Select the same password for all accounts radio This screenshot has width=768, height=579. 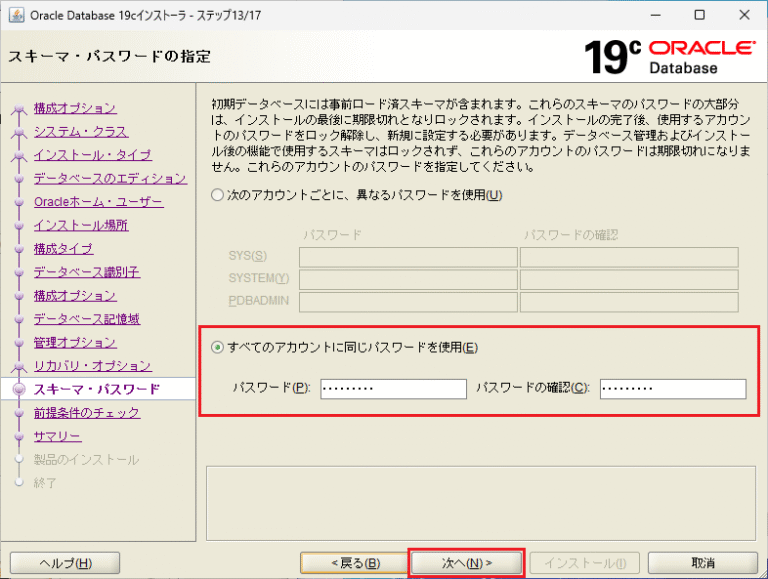click(x=217, y=348)
